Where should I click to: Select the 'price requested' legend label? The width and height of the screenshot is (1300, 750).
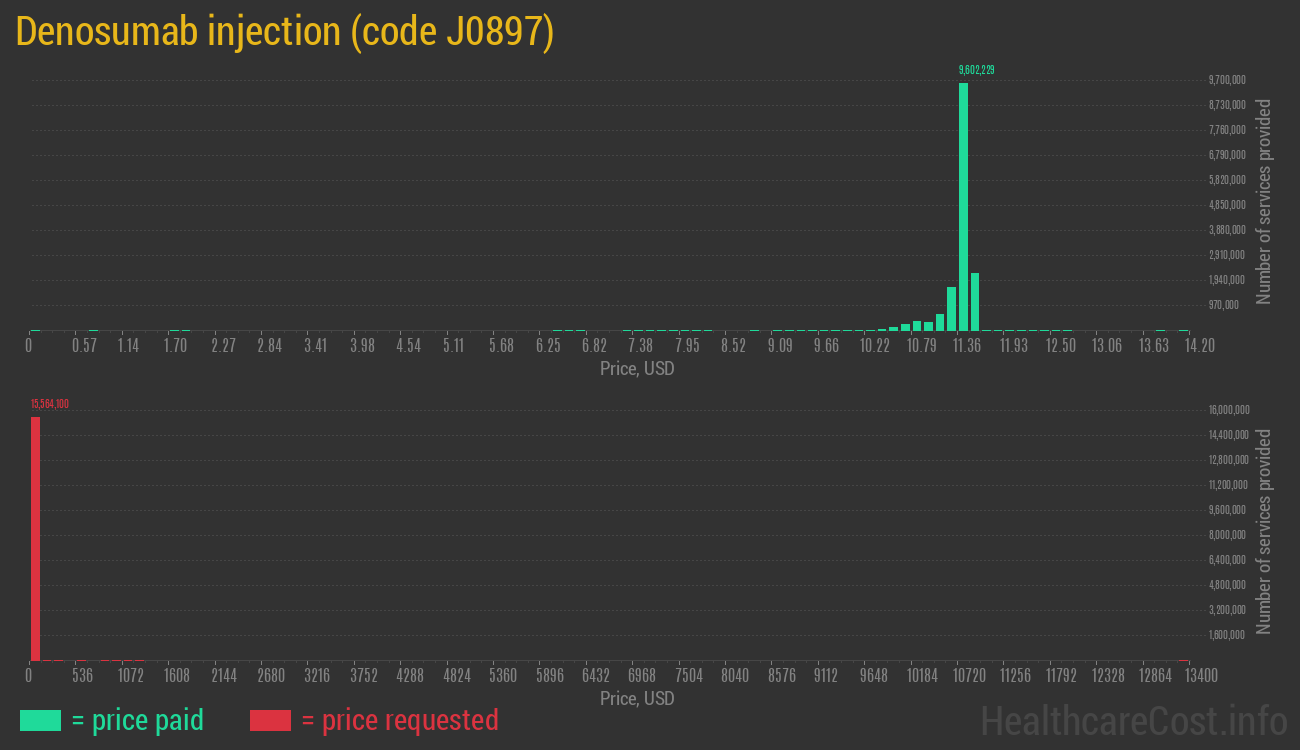coord(399,720)
